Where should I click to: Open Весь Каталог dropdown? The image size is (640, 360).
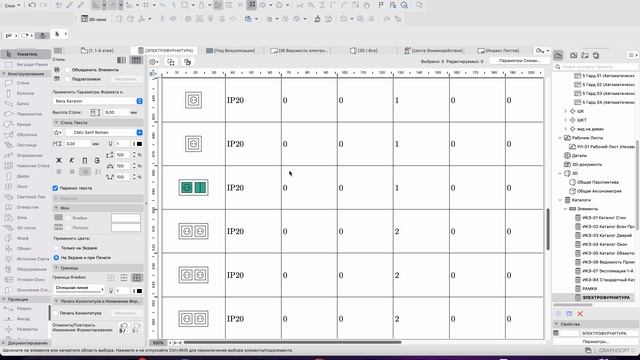pyautogui.click(x=98, y=101)
